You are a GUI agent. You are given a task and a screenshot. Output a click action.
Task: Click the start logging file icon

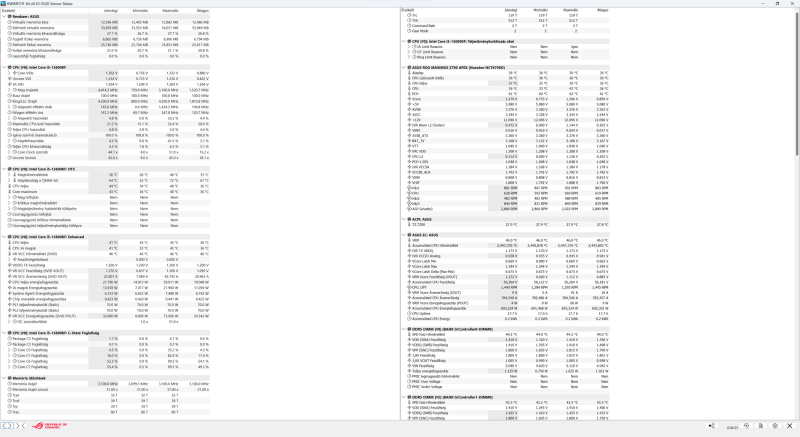tap(761, 426)
